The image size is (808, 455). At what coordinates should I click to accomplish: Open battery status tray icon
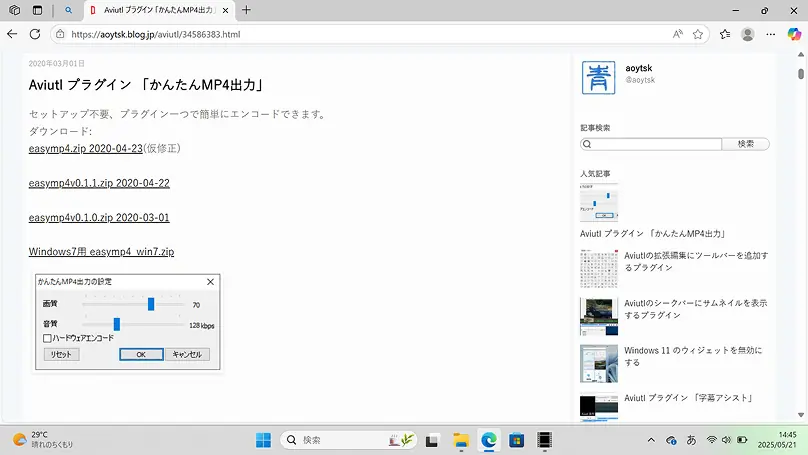(x=742, y=440)
